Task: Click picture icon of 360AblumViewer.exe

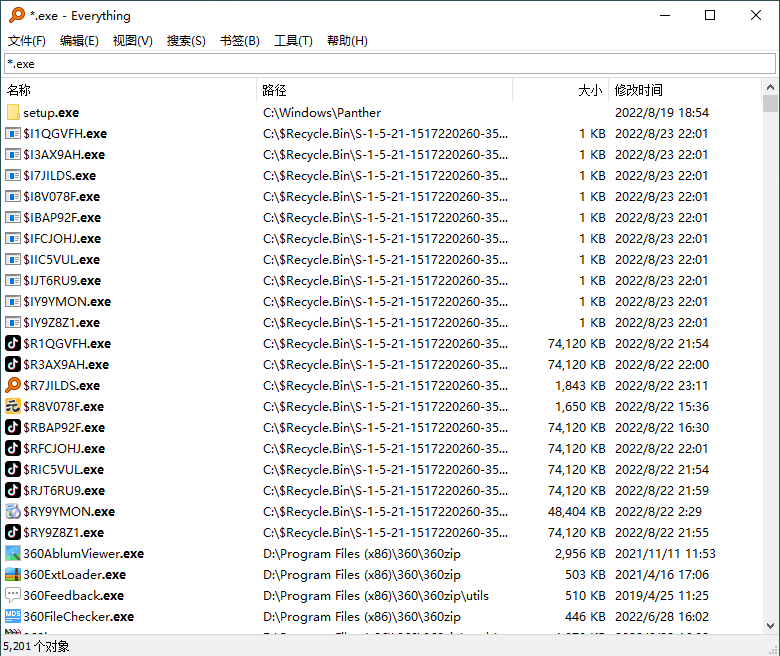Action: pos(13,553)
